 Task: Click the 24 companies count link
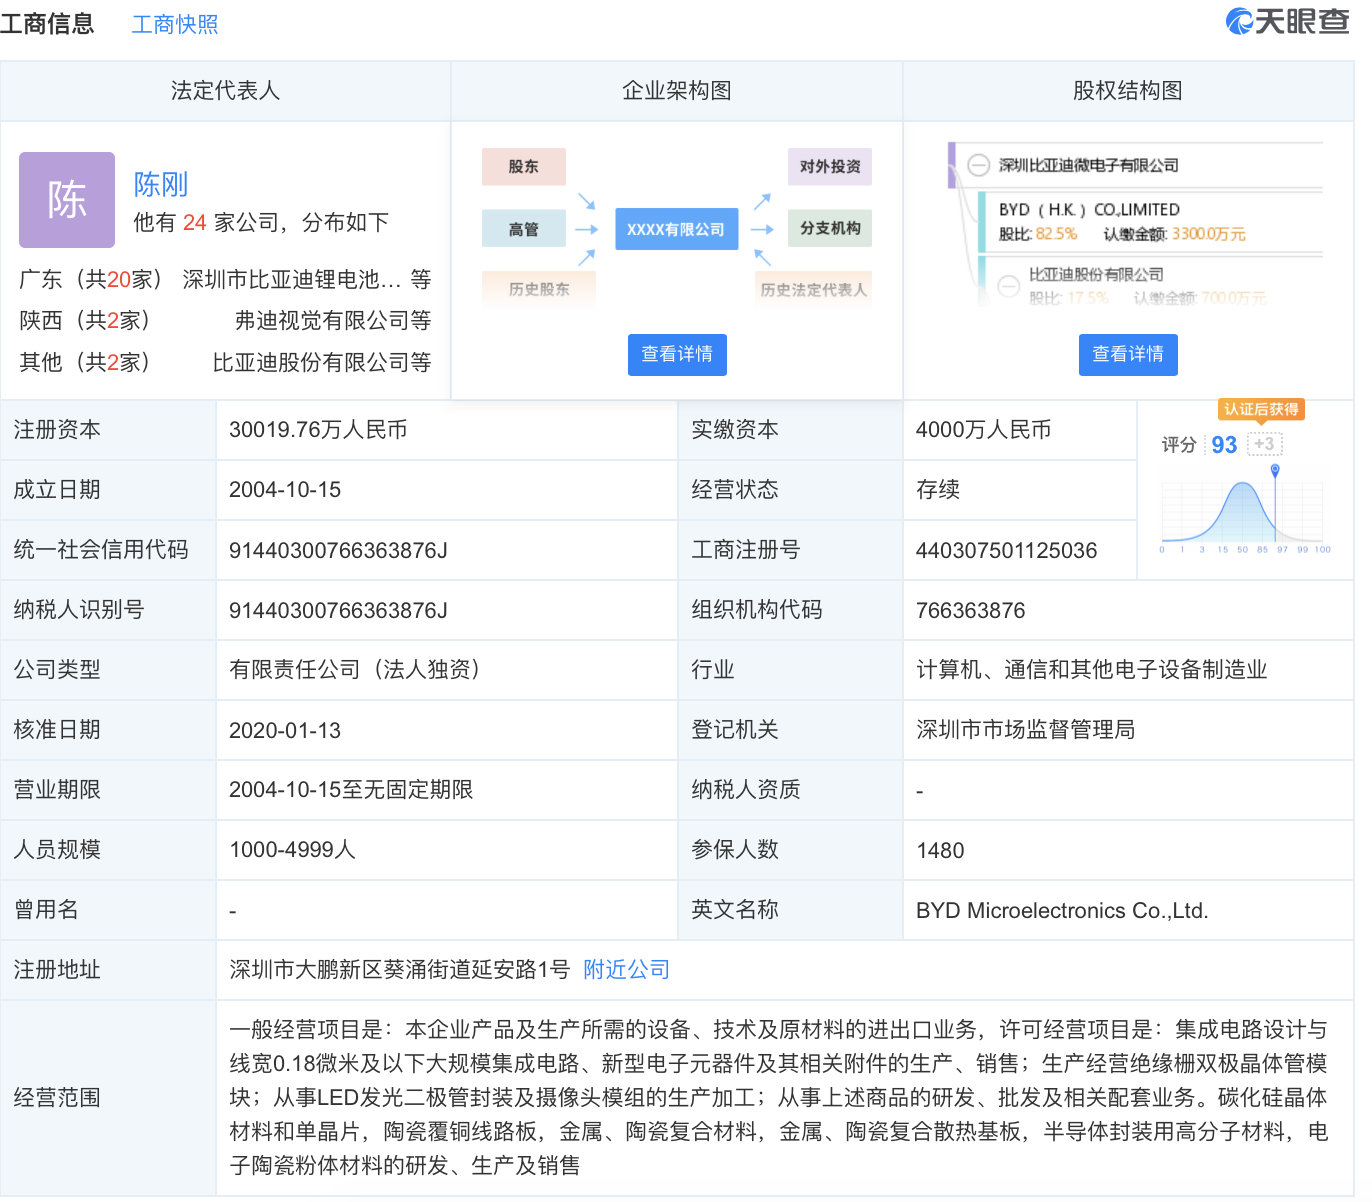click(194, 222)
